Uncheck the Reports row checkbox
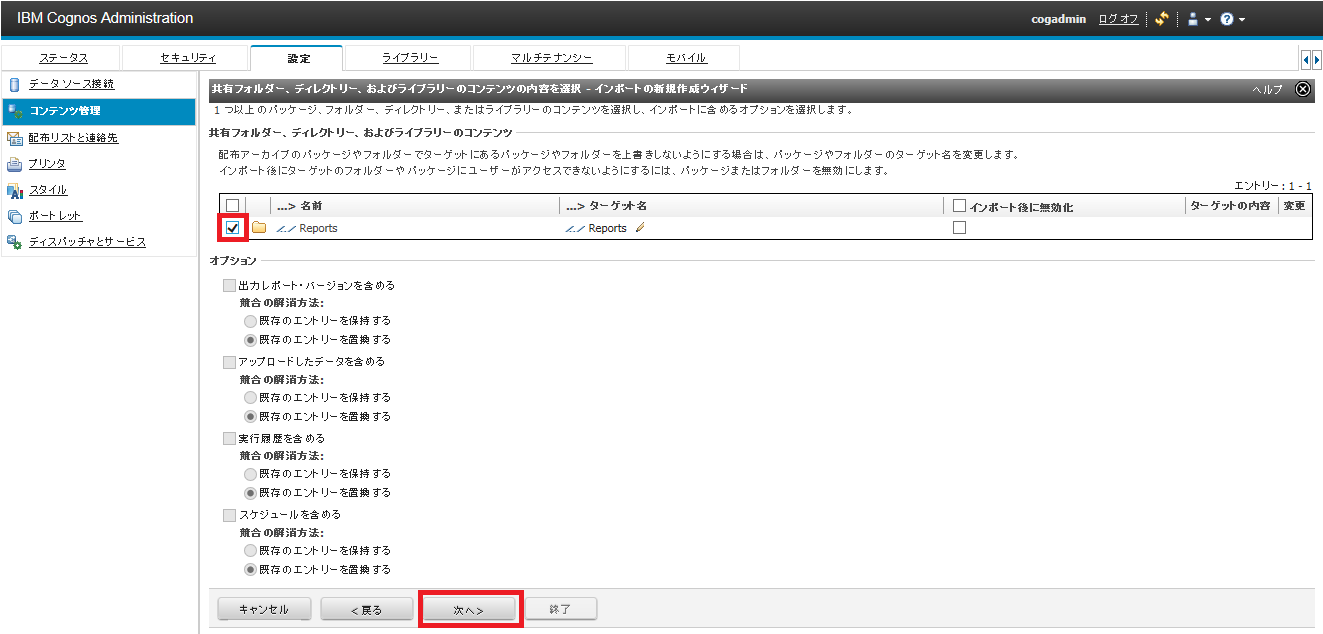The height and width of the screenshot is (634, 1323). point(233,228)
